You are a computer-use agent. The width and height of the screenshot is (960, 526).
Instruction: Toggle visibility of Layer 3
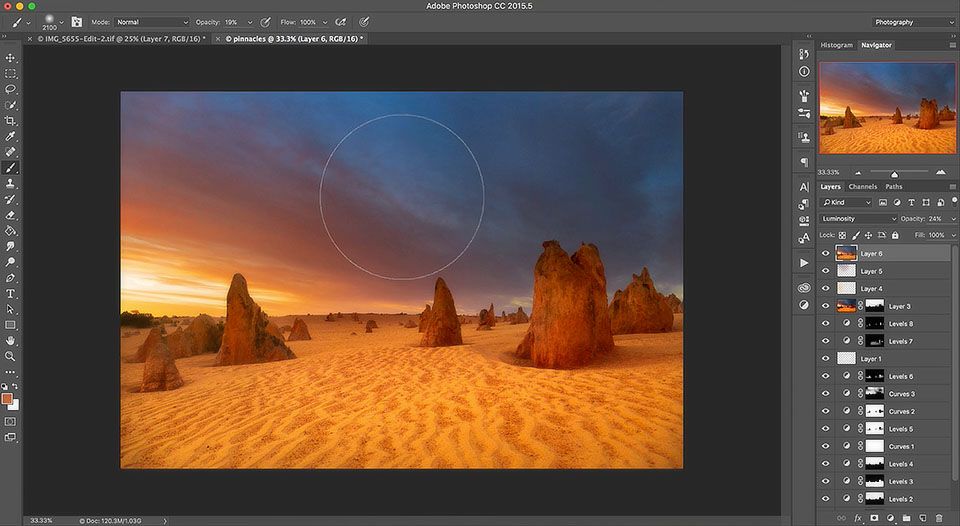[x=826, y=306]
